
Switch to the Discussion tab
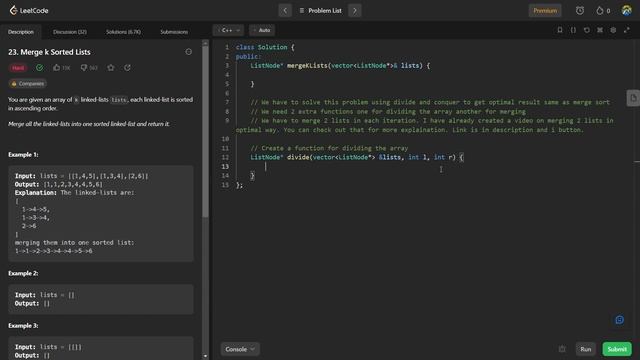pyautogui.click(x=69, y=32)
